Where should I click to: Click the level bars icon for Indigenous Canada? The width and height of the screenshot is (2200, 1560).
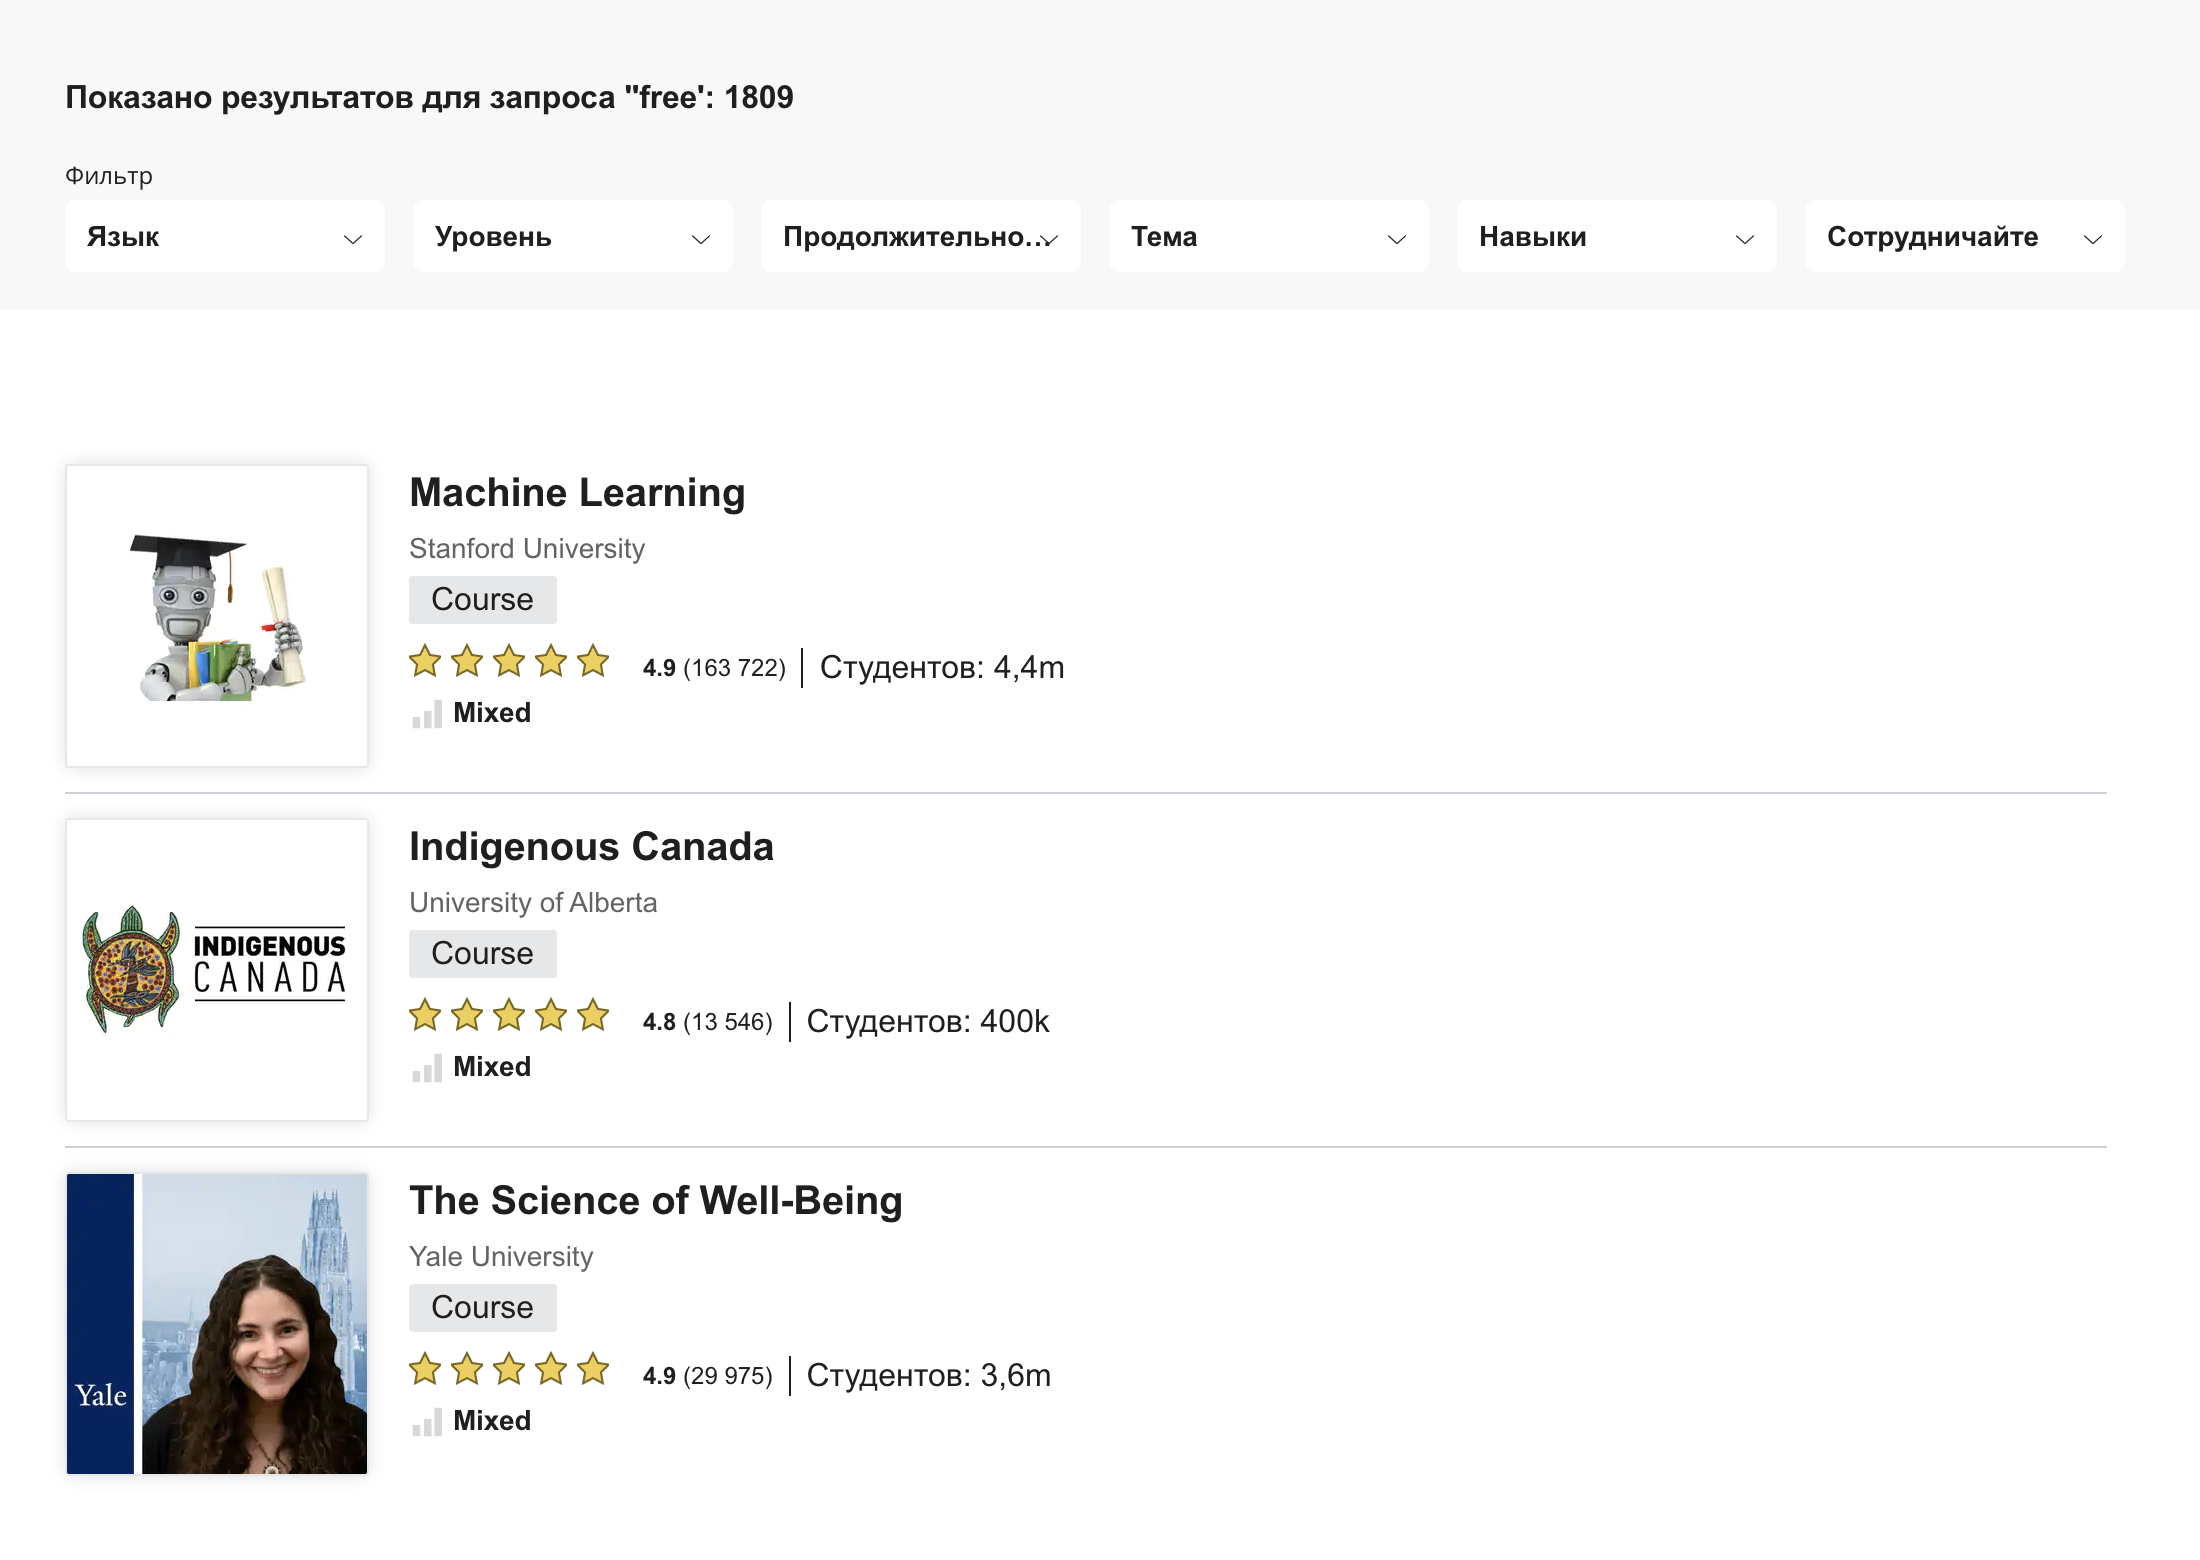coord(427,1069)
